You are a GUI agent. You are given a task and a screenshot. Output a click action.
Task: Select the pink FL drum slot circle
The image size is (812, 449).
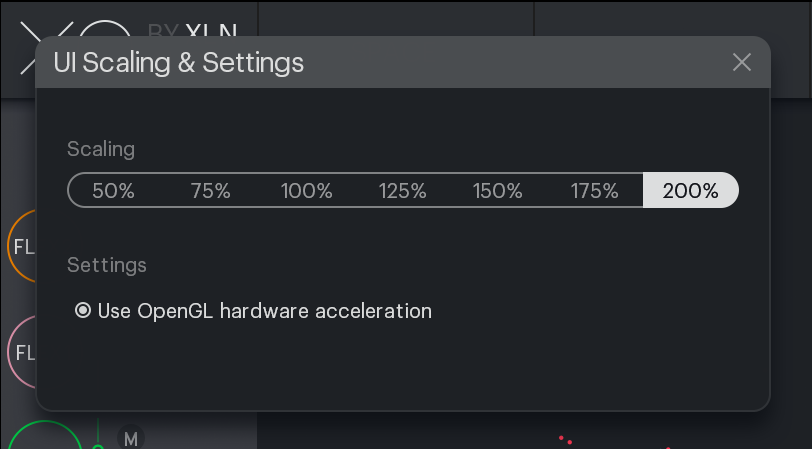[x=21, y=352]
